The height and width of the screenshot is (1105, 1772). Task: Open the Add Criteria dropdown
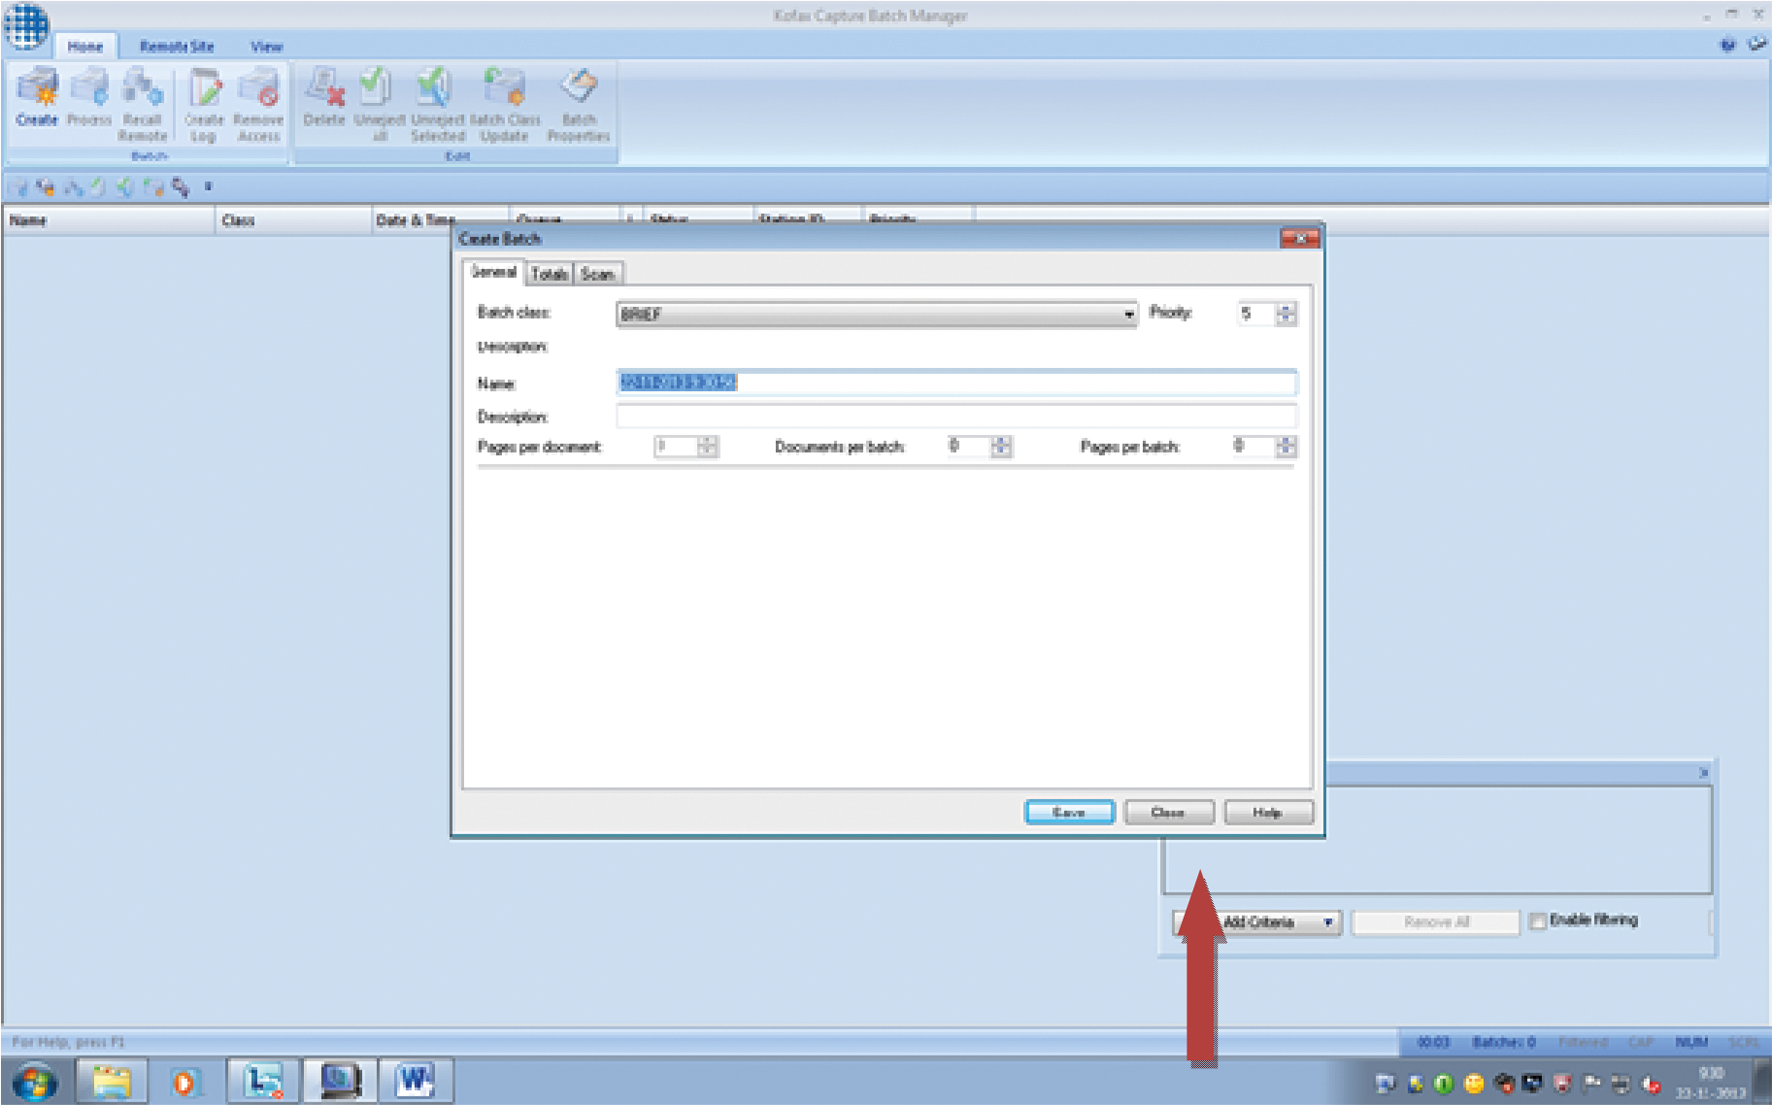1327,922
